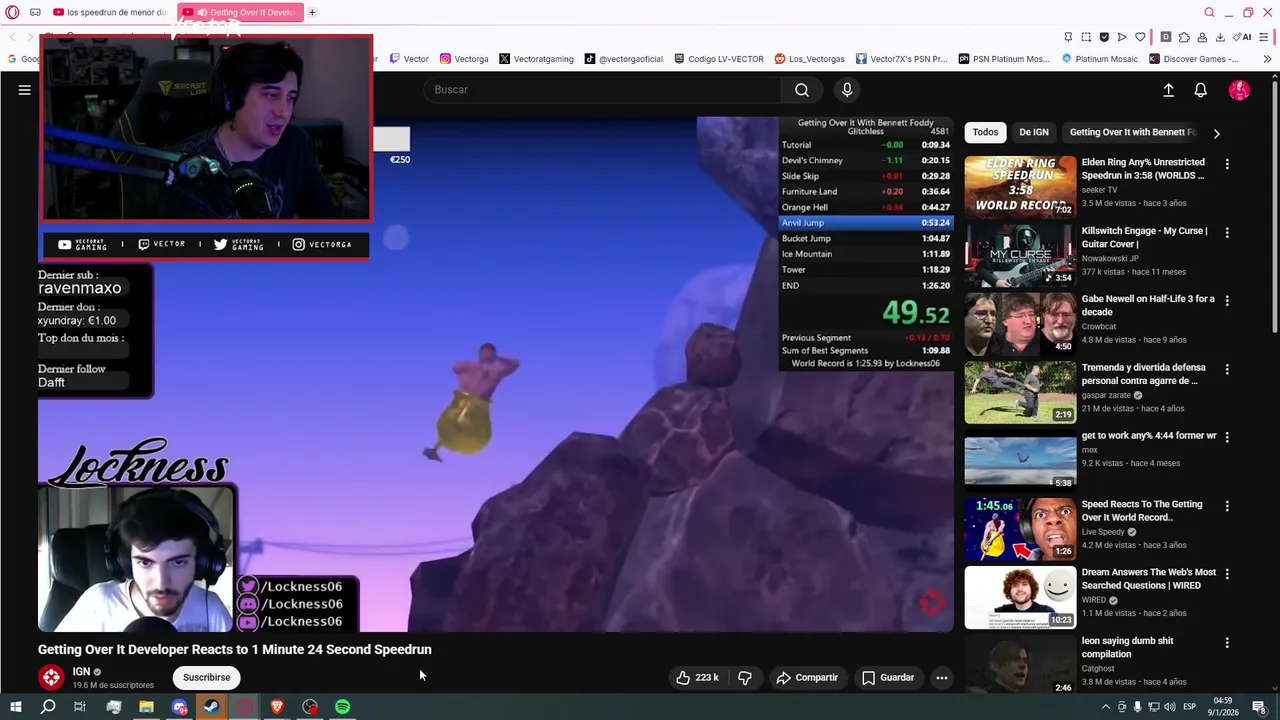
Task: Open YouTube notifications bell
Action: click(x=1200, y=90)
